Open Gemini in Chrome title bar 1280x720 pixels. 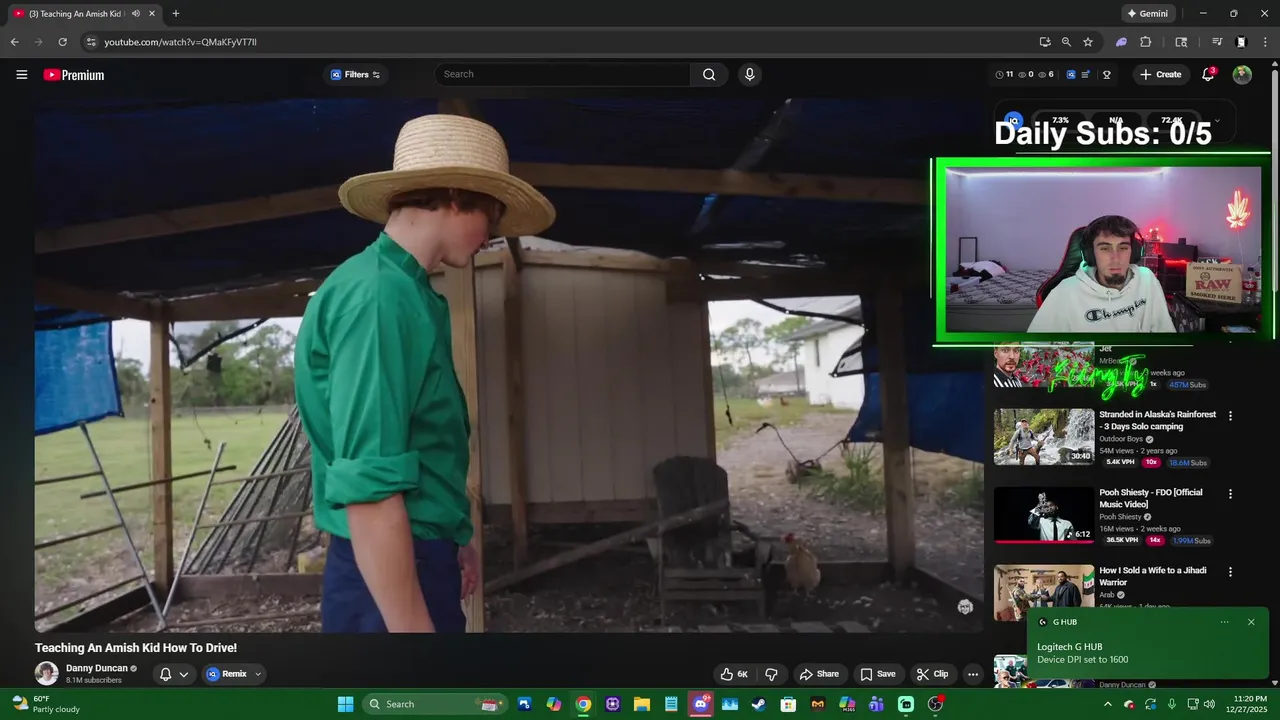tap(1147, 14)
